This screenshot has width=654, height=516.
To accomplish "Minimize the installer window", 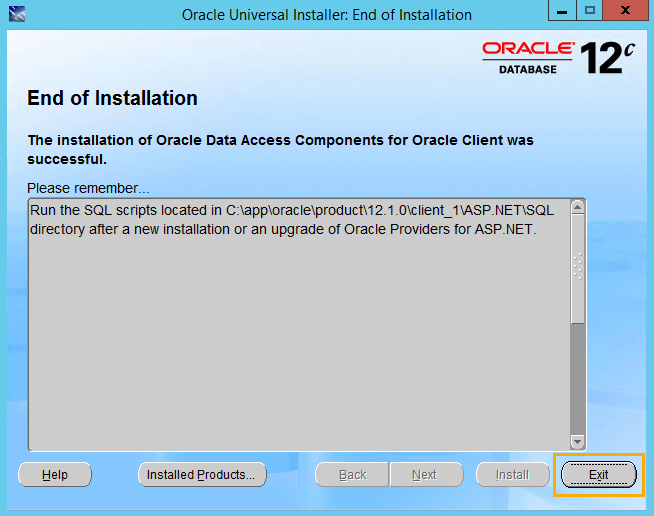I will tap(562, 10).
